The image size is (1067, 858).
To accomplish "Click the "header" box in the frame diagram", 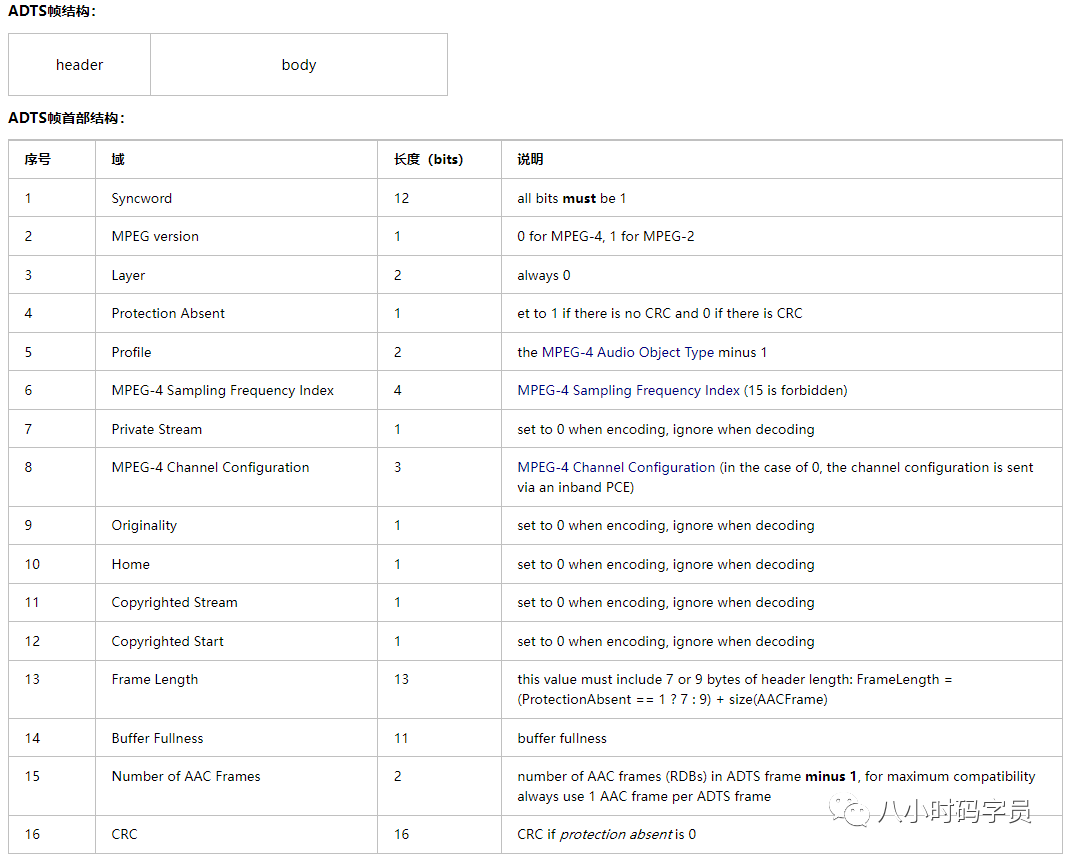I will (79, 65).
